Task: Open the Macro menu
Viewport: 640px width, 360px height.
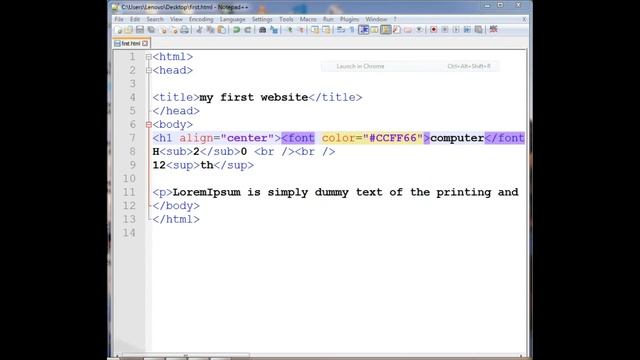Action: [308, 20]
